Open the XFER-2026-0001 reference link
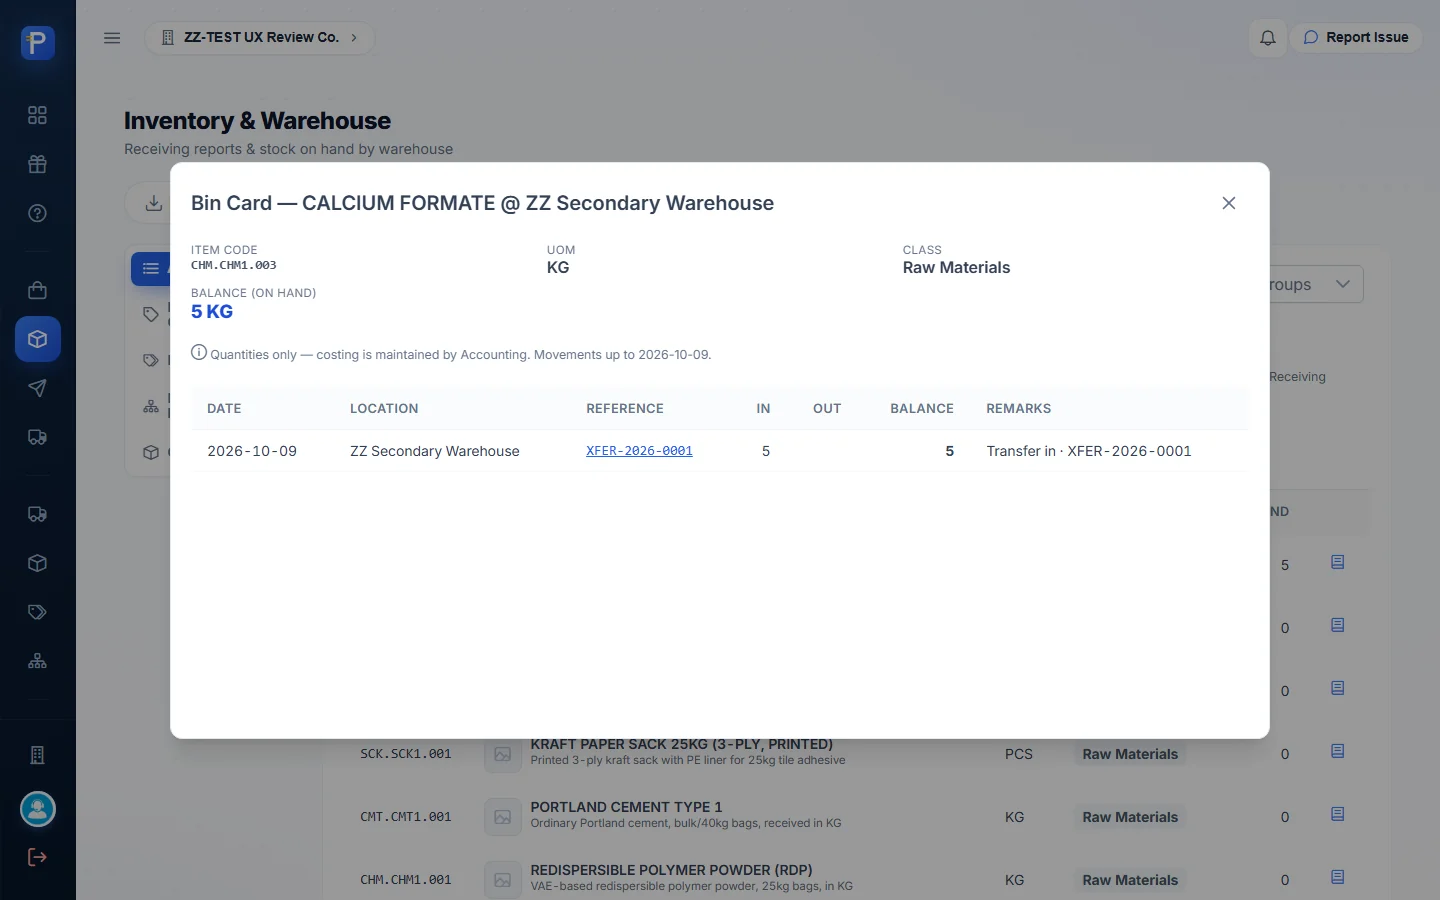Screen dimensions: 1440x900 pyautogui.click(x=639, y=451)
